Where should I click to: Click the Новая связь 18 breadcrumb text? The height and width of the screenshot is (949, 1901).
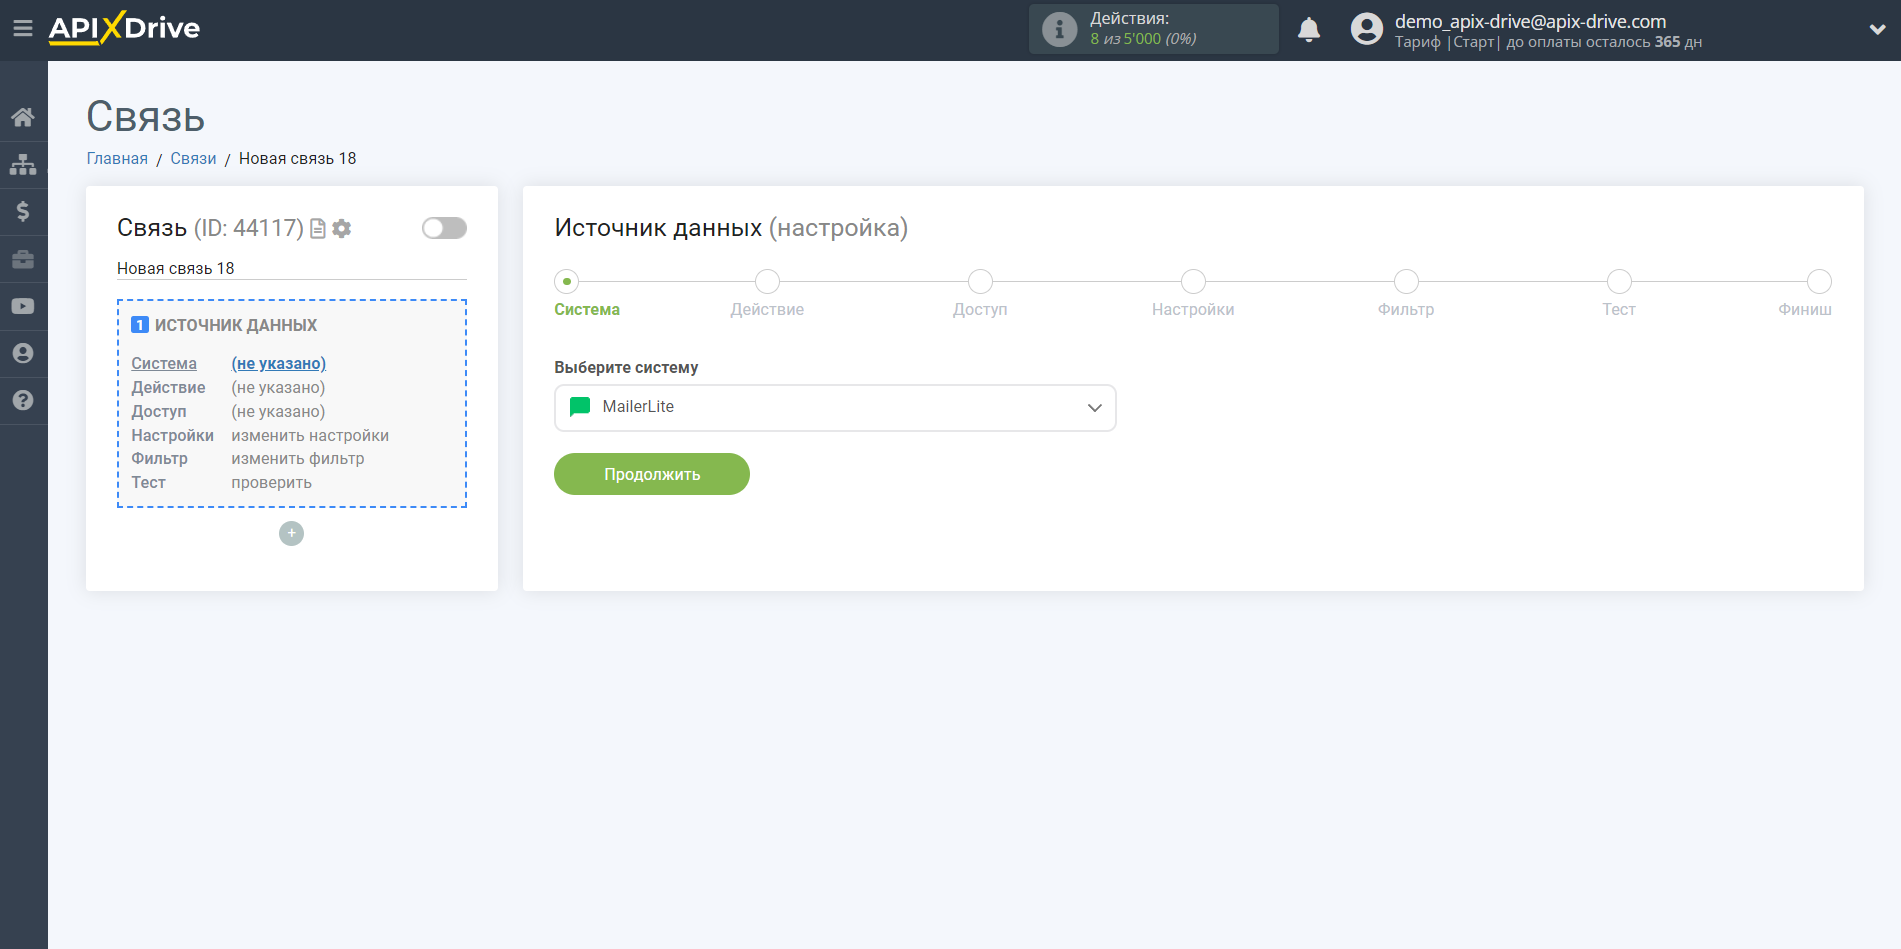click(297, 159)
